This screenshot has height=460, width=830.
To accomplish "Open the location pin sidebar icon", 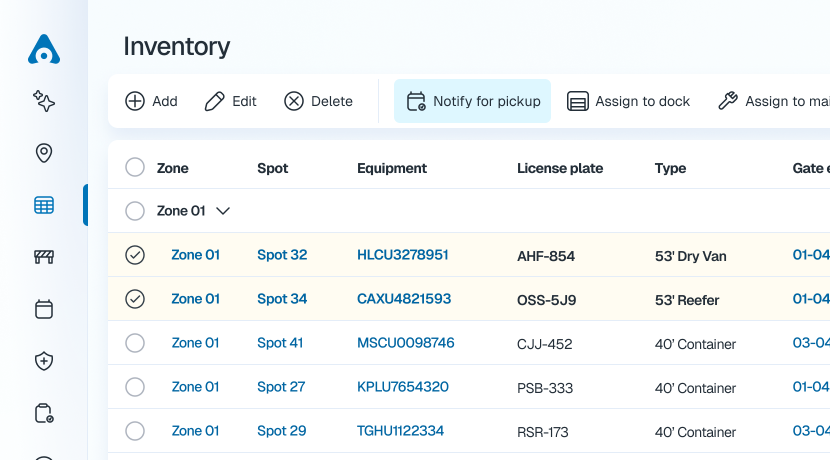I will coord(44,153).
